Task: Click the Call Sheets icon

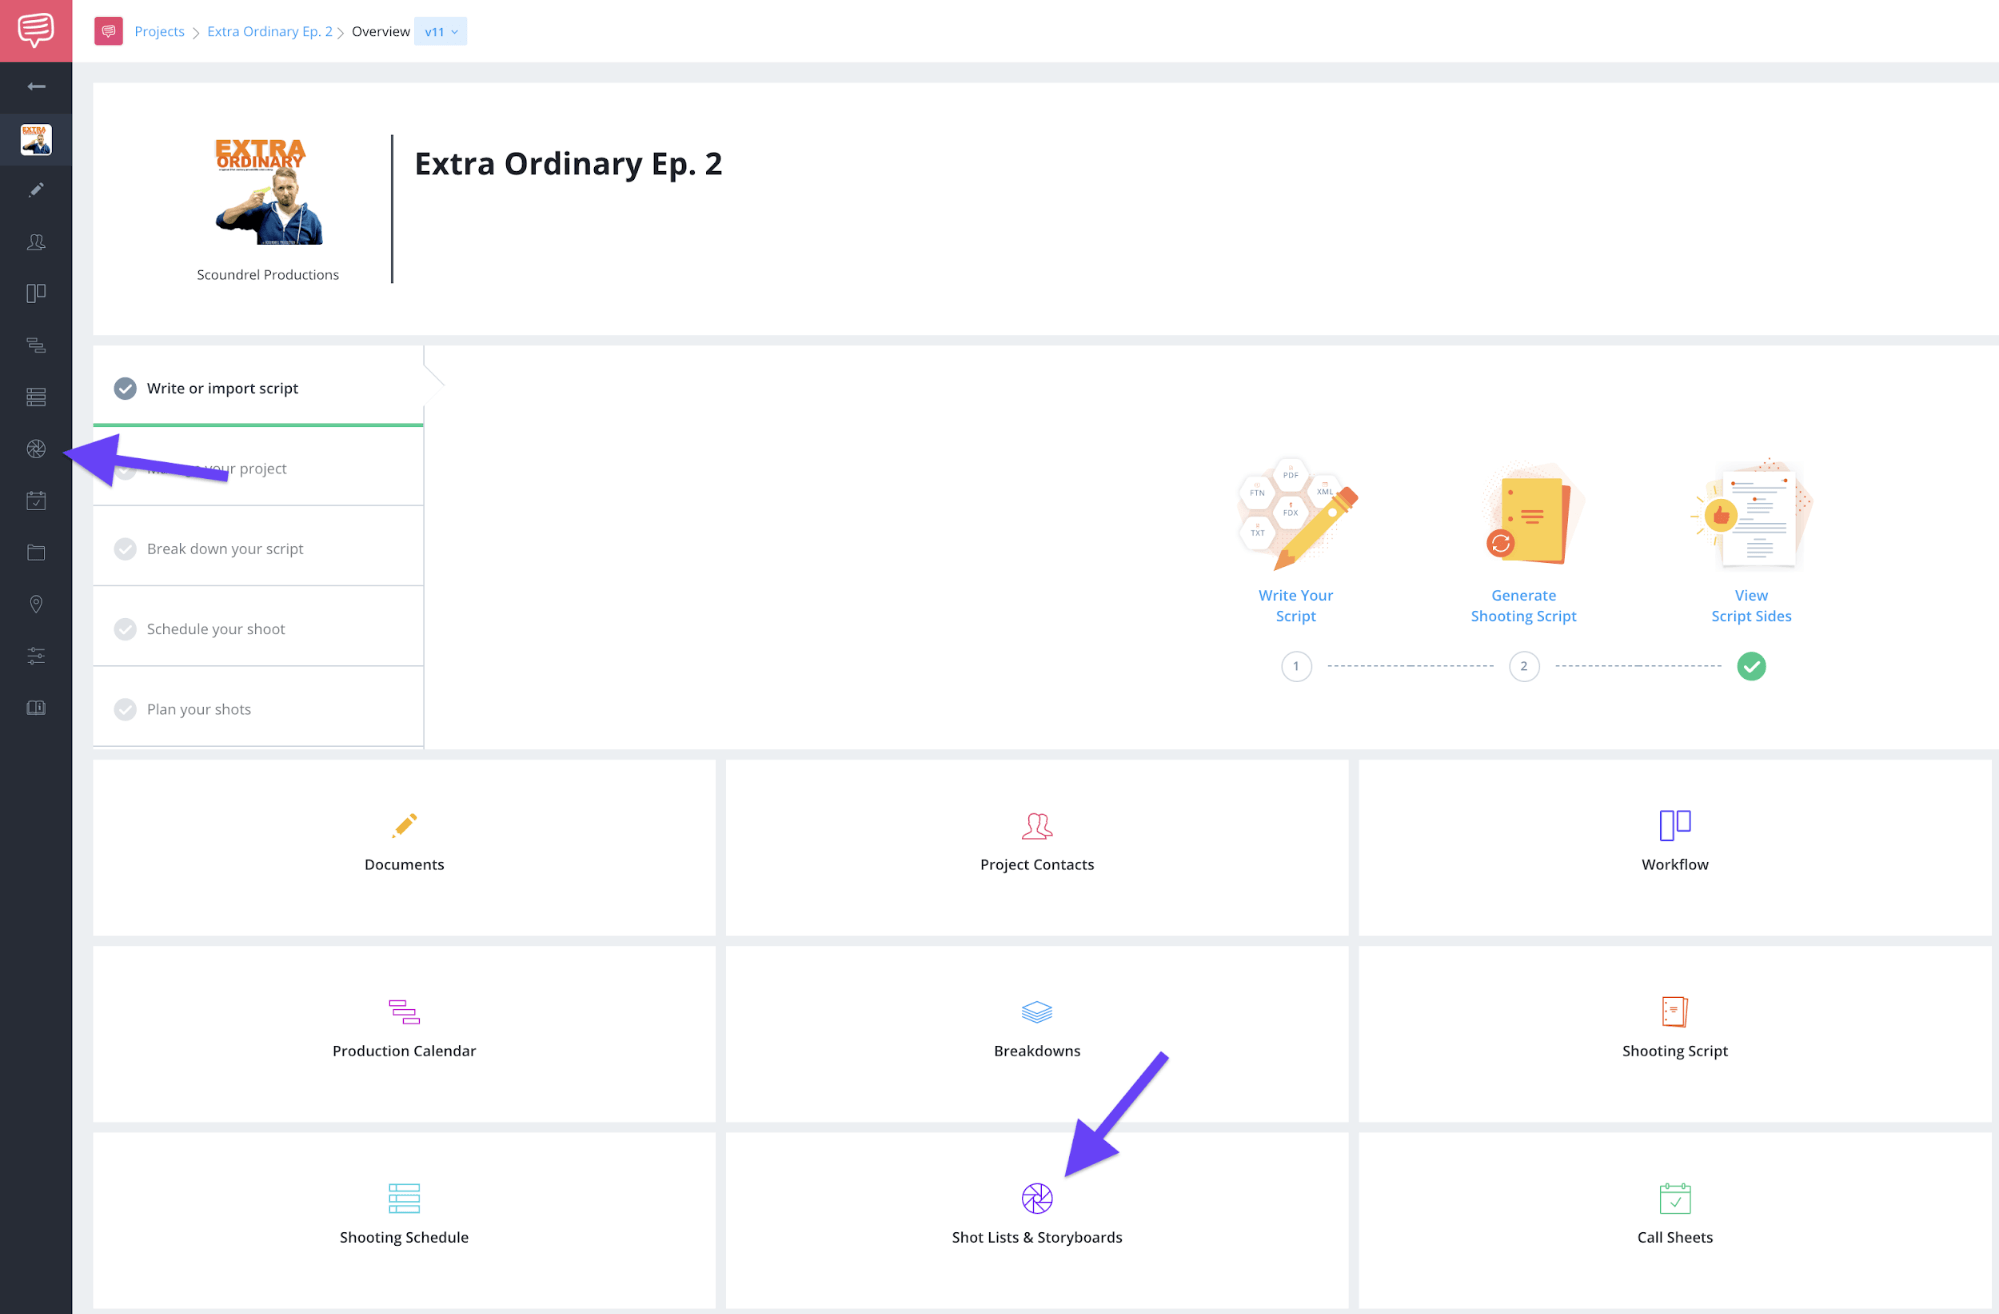Action: pyautogui.click(x=1673, y=1197)
